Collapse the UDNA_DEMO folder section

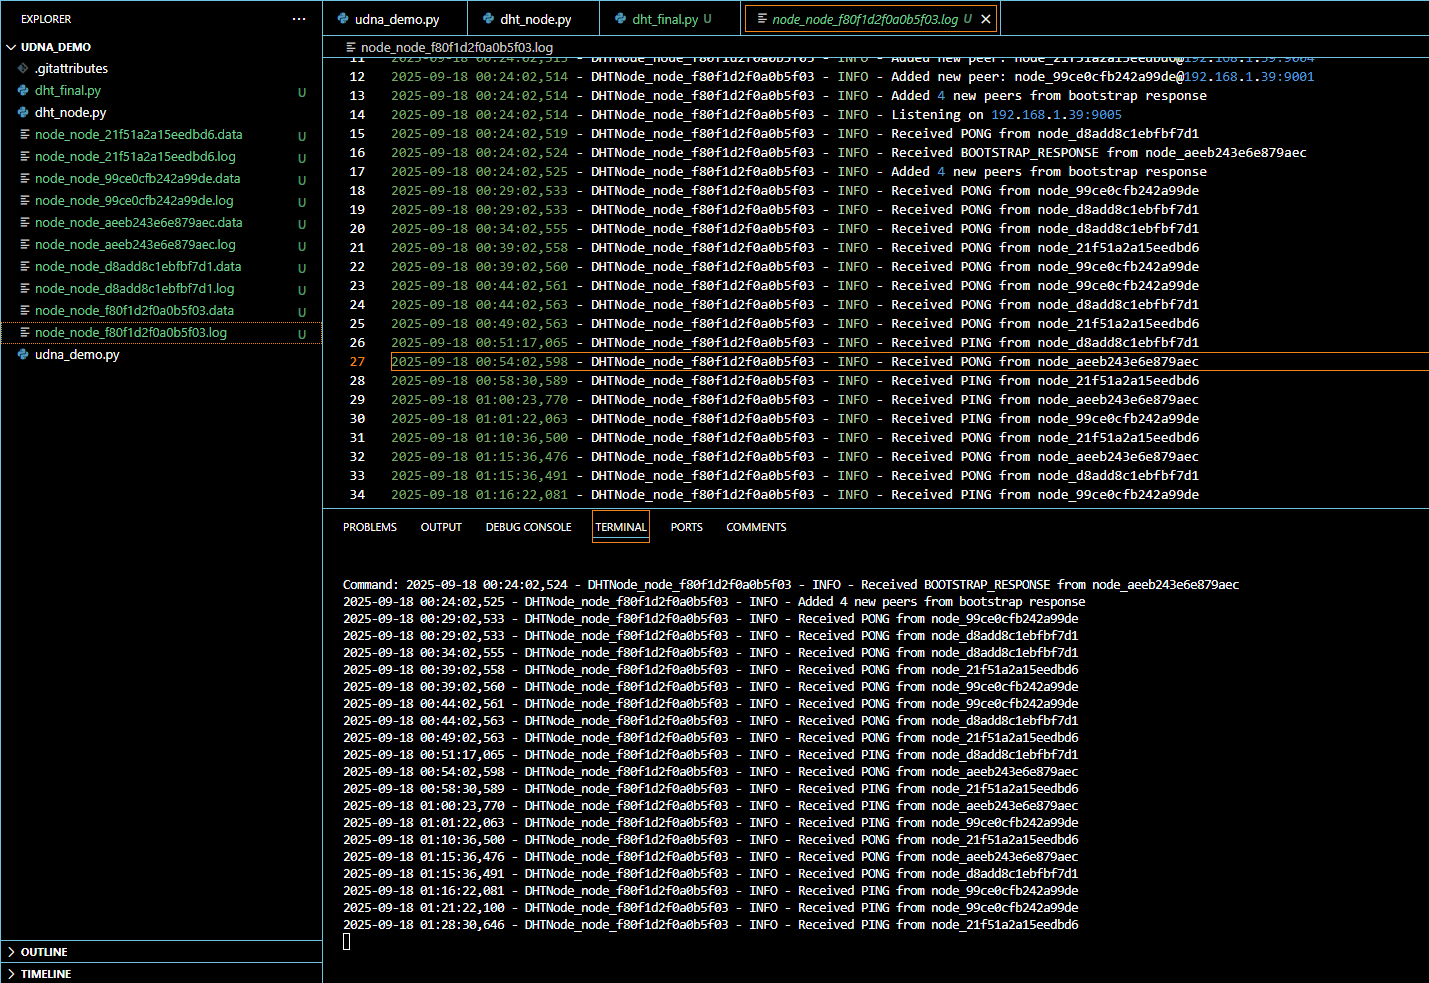pos(12,47)
